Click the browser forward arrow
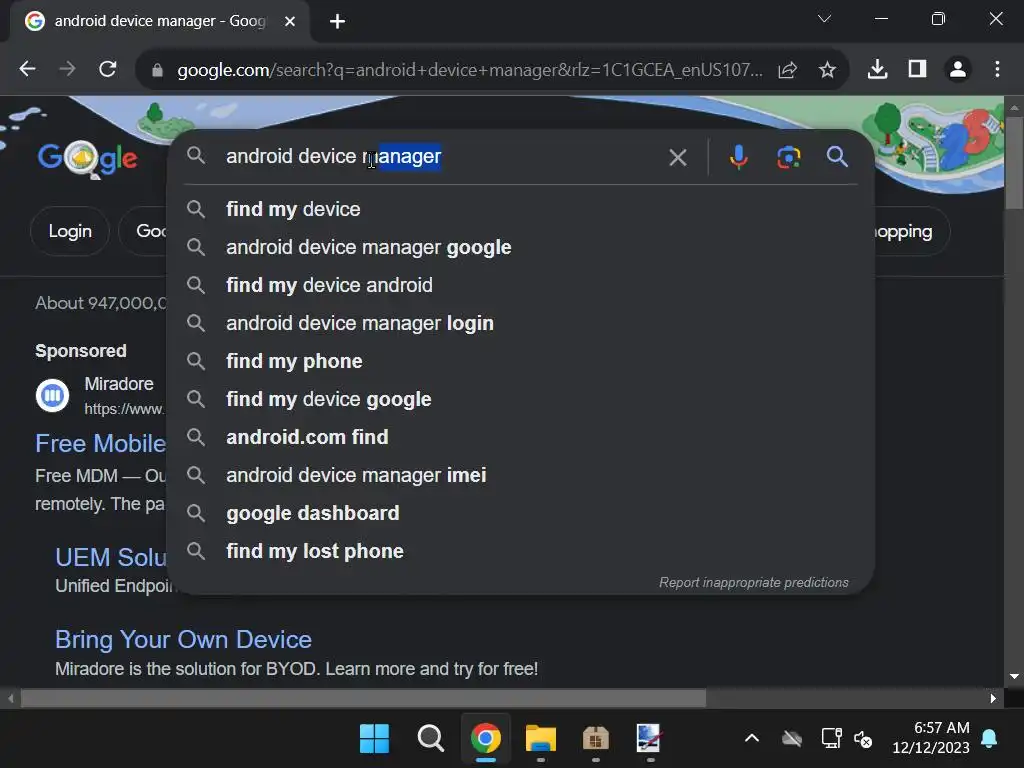Image resolution: width=1024 pixels, height=768 pixels. click(x=67, y=69)
